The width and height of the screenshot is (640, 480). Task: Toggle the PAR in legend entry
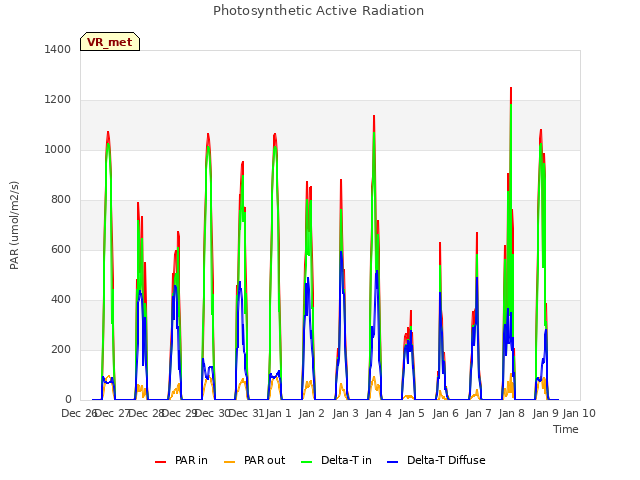[181, 460]
